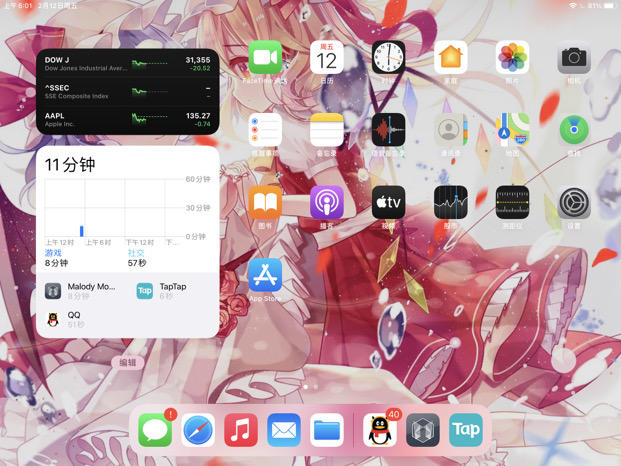Image resolution: width=621 pixels, height=466 pixels.
Task: Tap the Wi-Fi icon in status bar
Action: click(572, 6)
